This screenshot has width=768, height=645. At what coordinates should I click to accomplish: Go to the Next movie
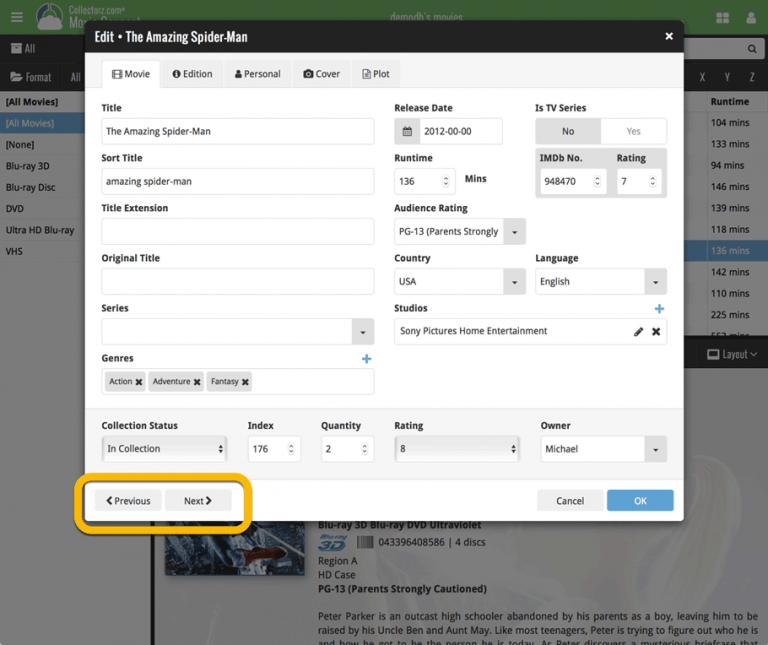[x=198, y=501]
